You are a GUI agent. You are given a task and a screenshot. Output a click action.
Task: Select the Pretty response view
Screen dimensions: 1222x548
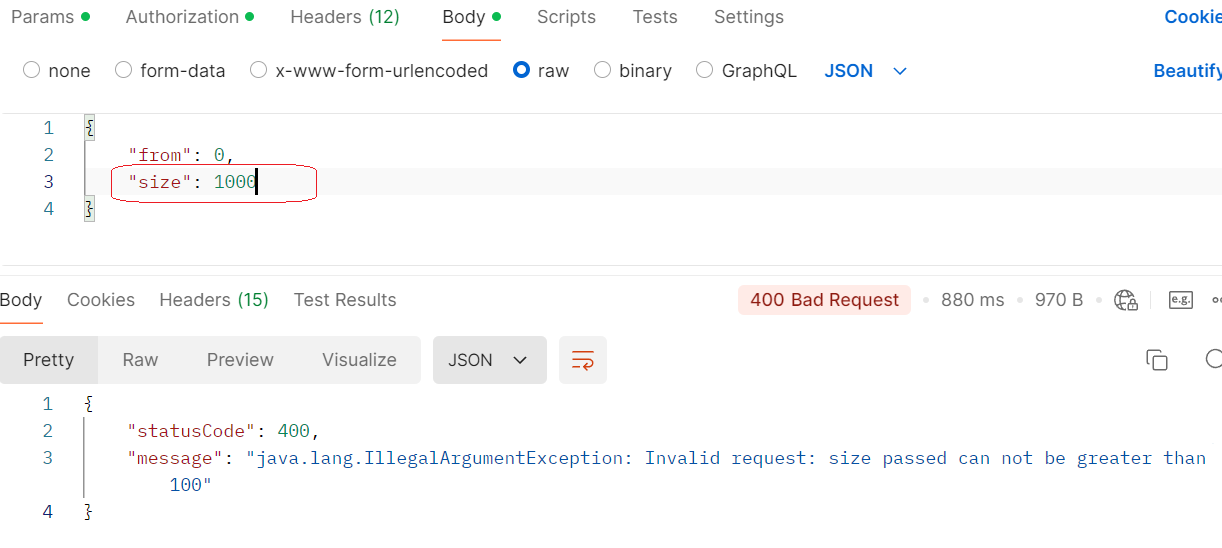49,360
